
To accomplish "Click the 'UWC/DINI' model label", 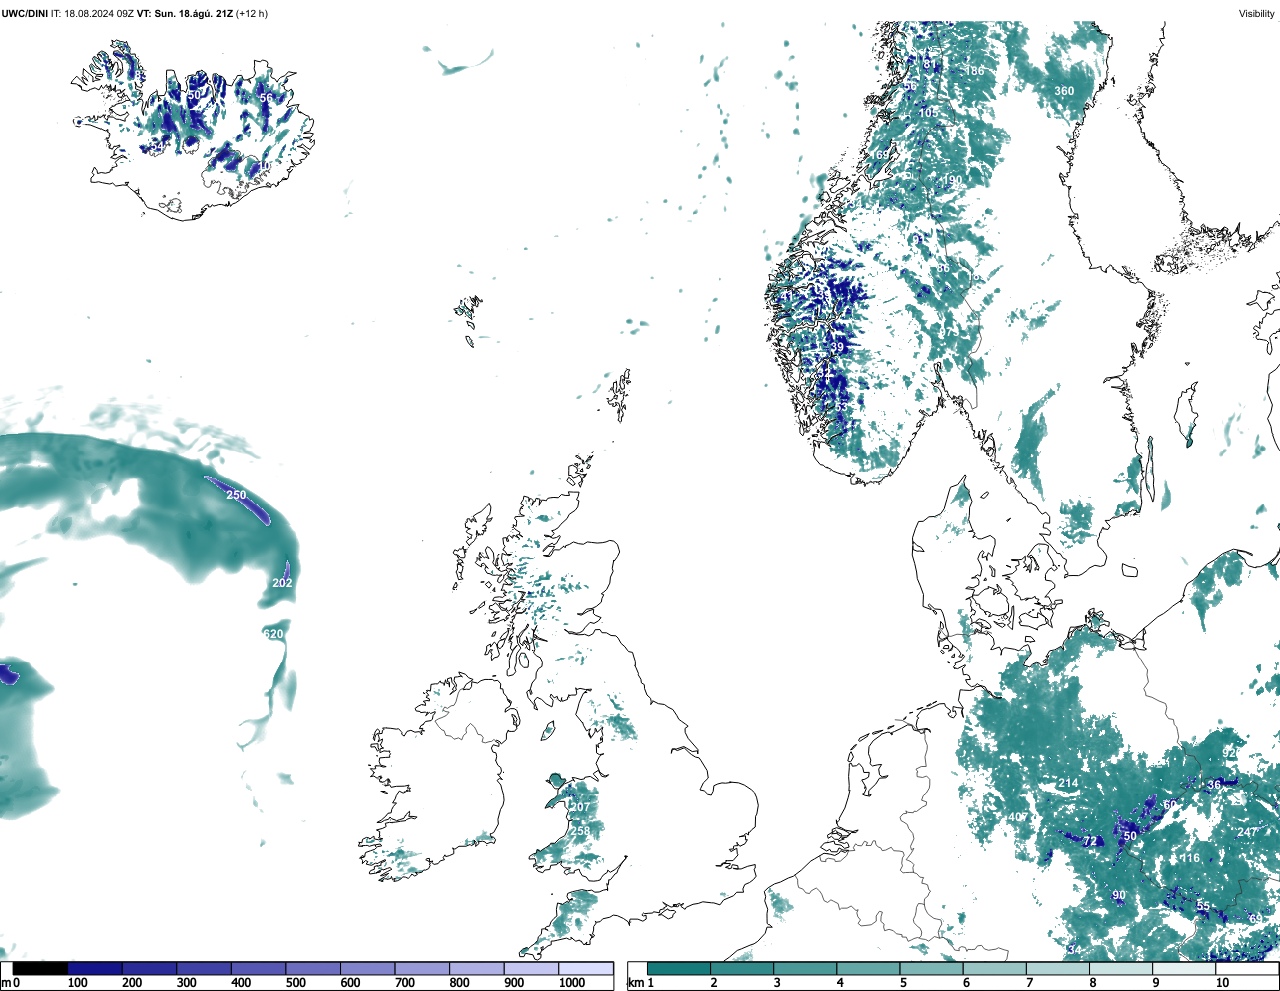I will pyautogui.click(x=24, y=14).
